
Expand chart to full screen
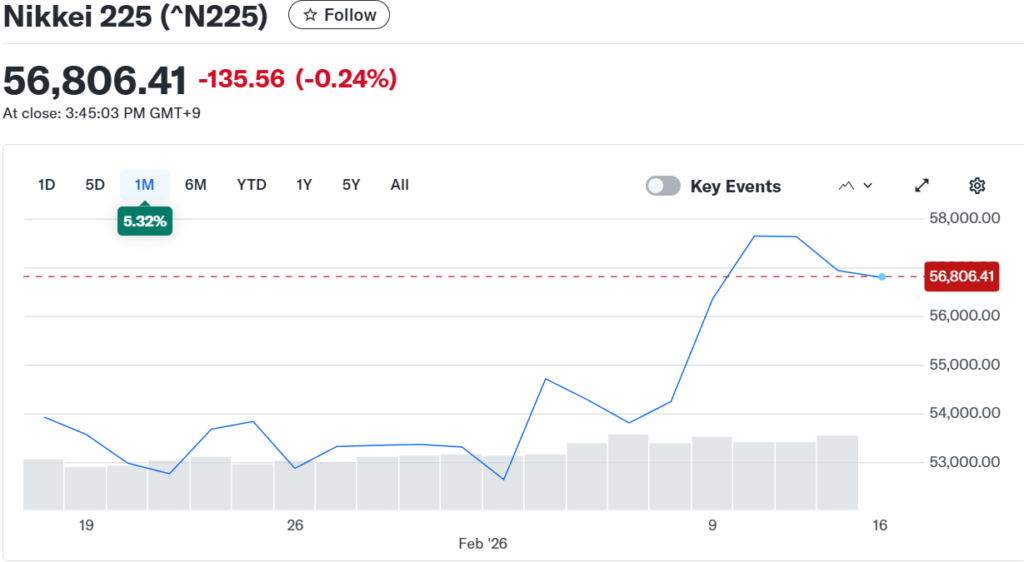coord(922,185)
